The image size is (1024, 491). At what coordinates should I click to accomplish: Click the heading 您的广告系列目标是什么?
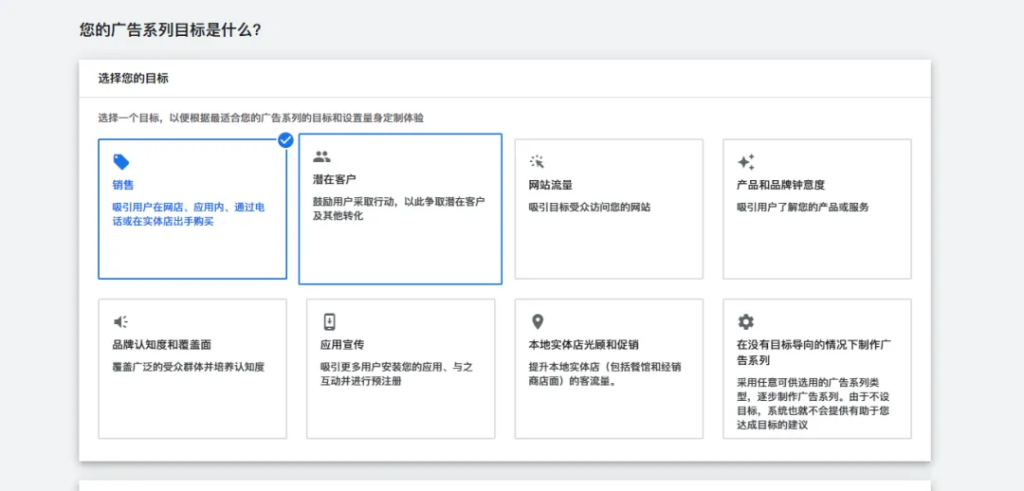170,30
